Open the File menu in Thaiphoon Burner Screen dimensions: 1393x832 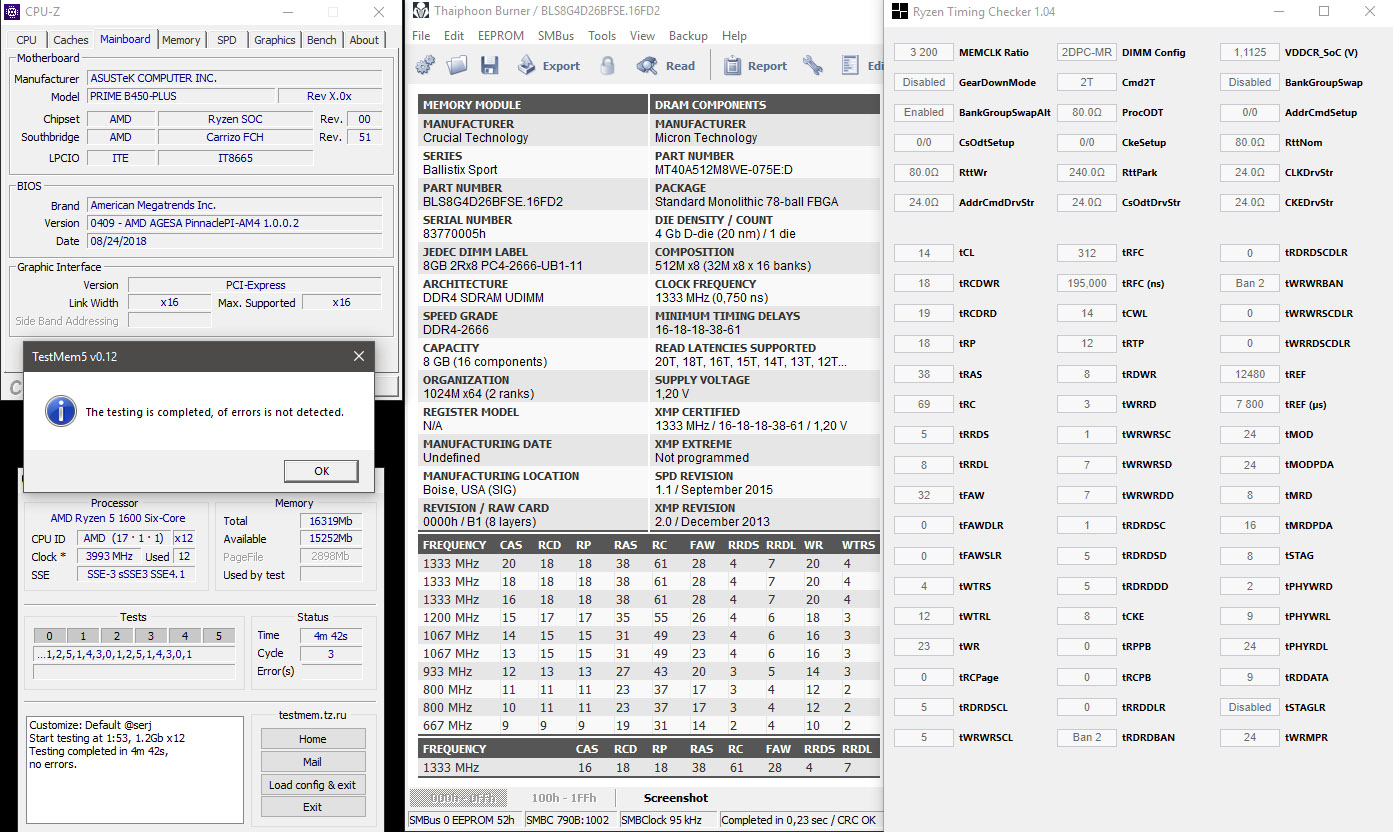(x=421, y=36)
